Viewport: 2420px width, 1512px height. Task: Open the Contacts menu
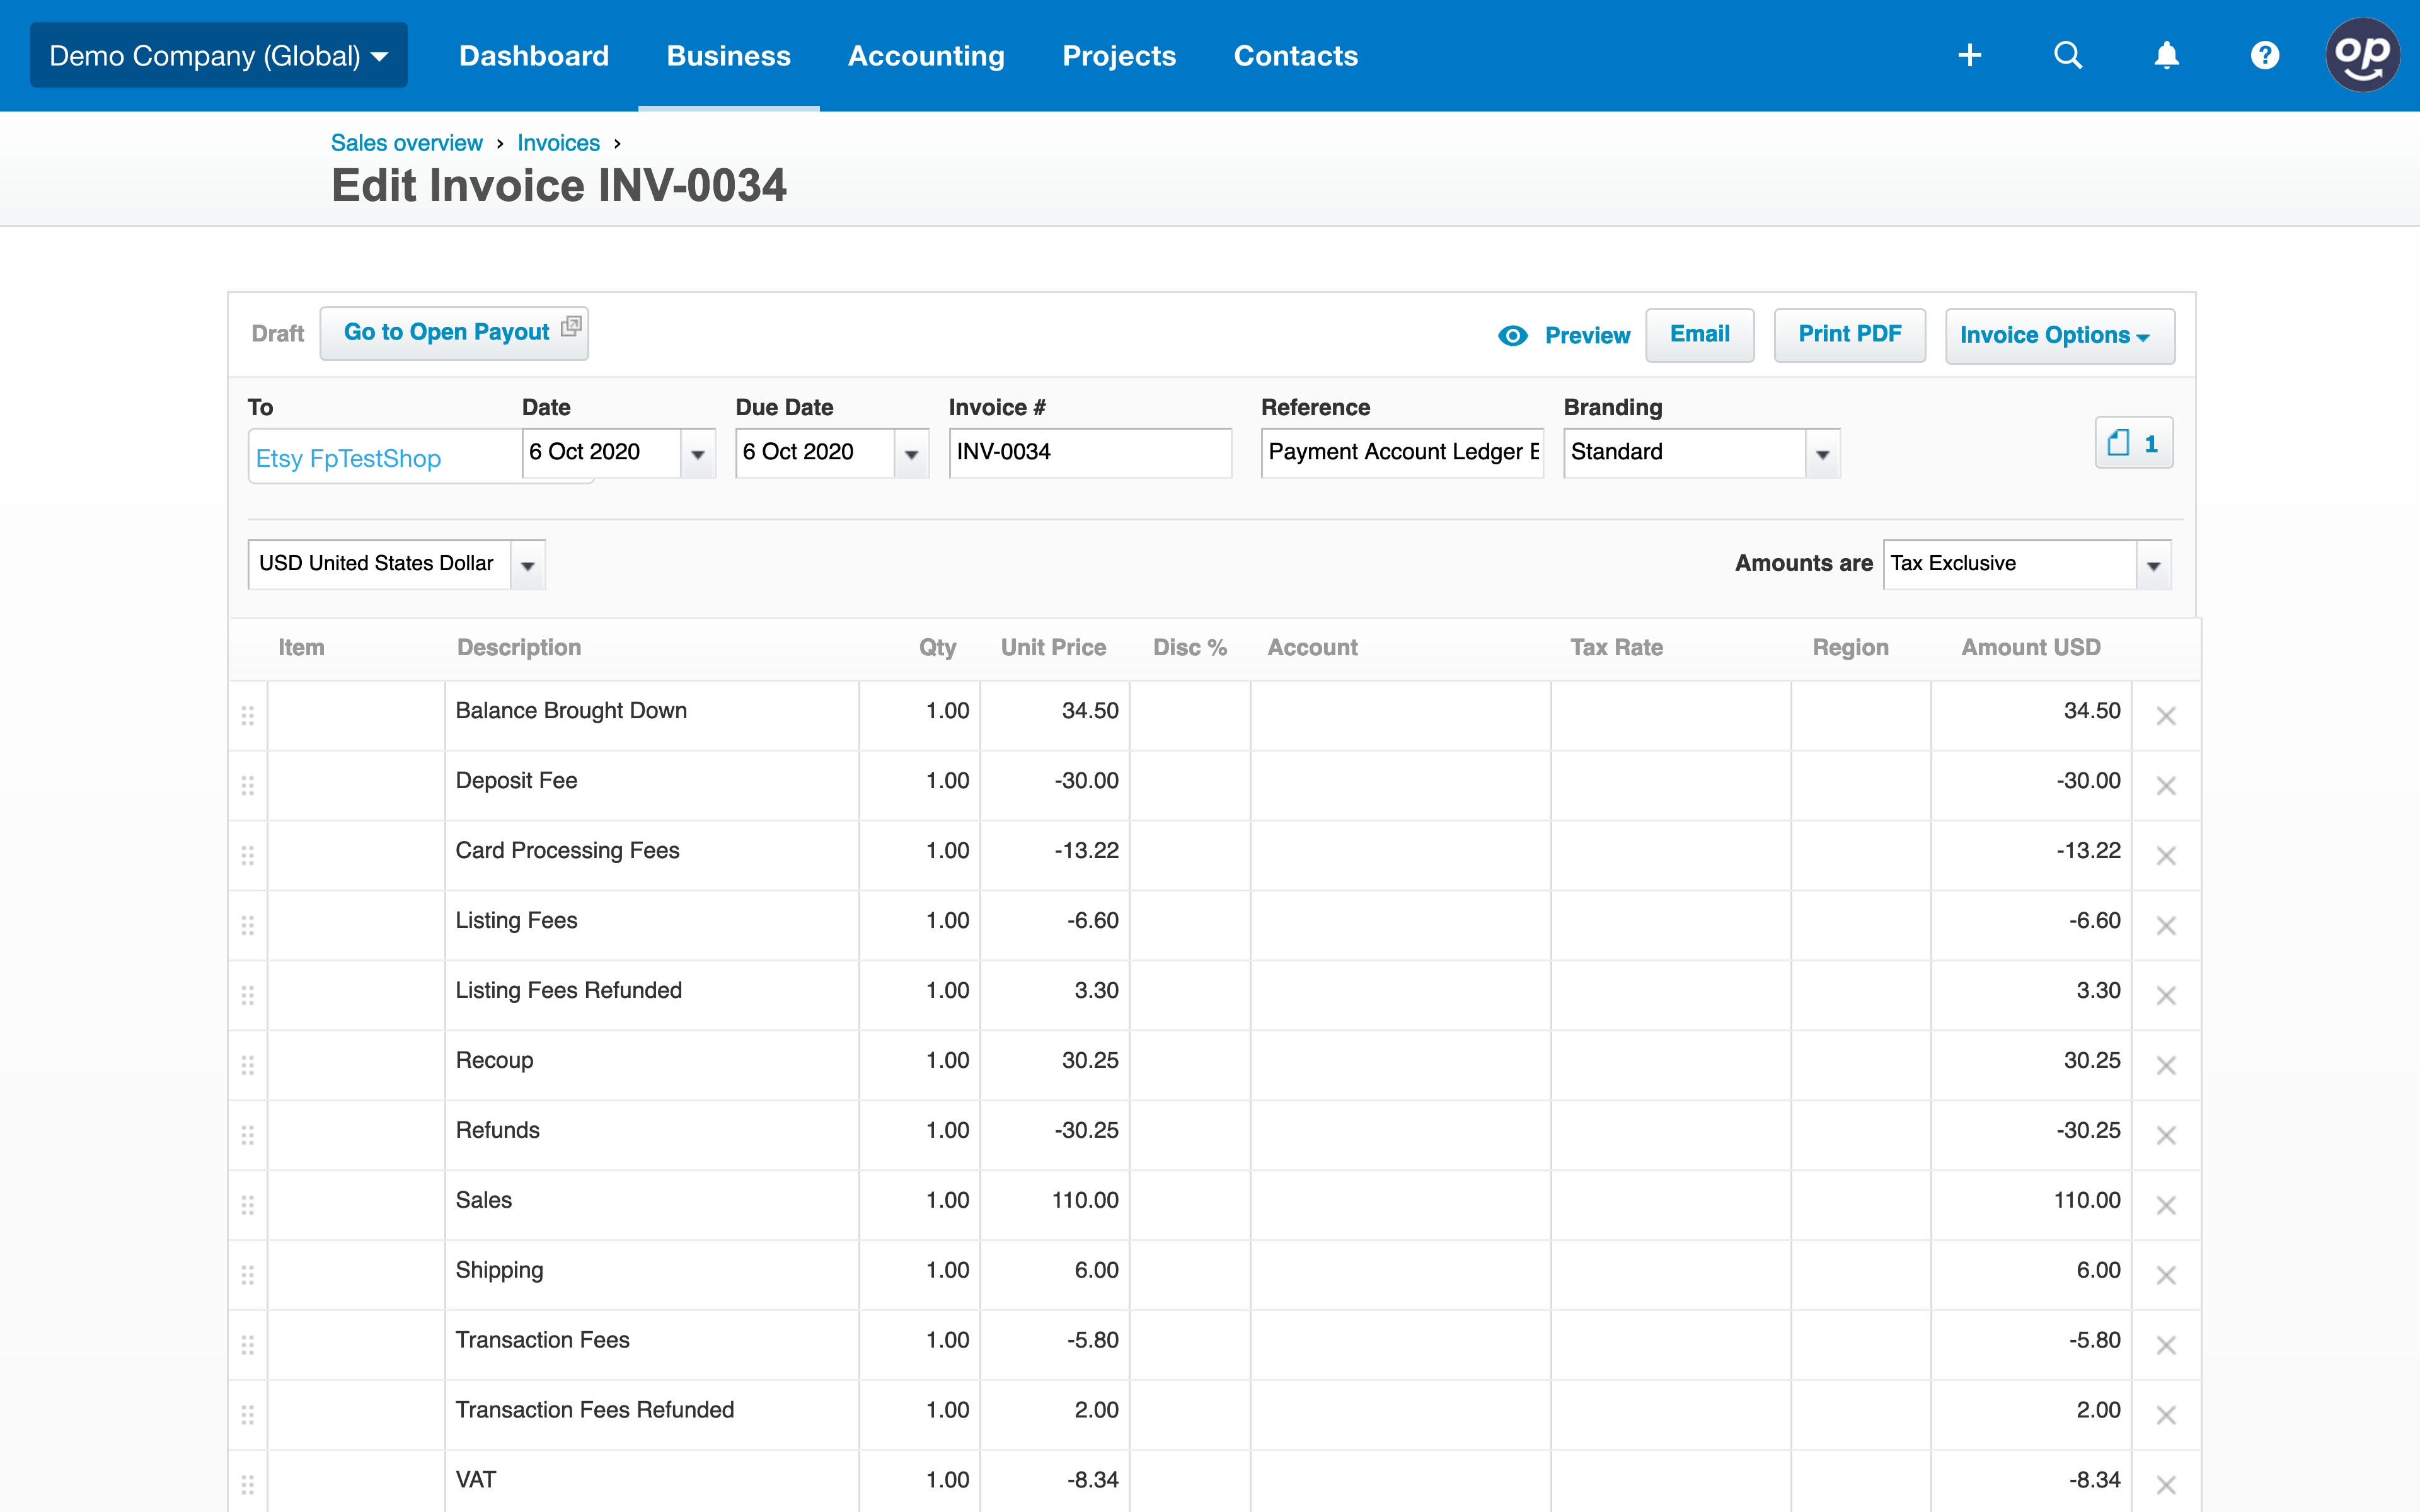(x=1296, y=55)
